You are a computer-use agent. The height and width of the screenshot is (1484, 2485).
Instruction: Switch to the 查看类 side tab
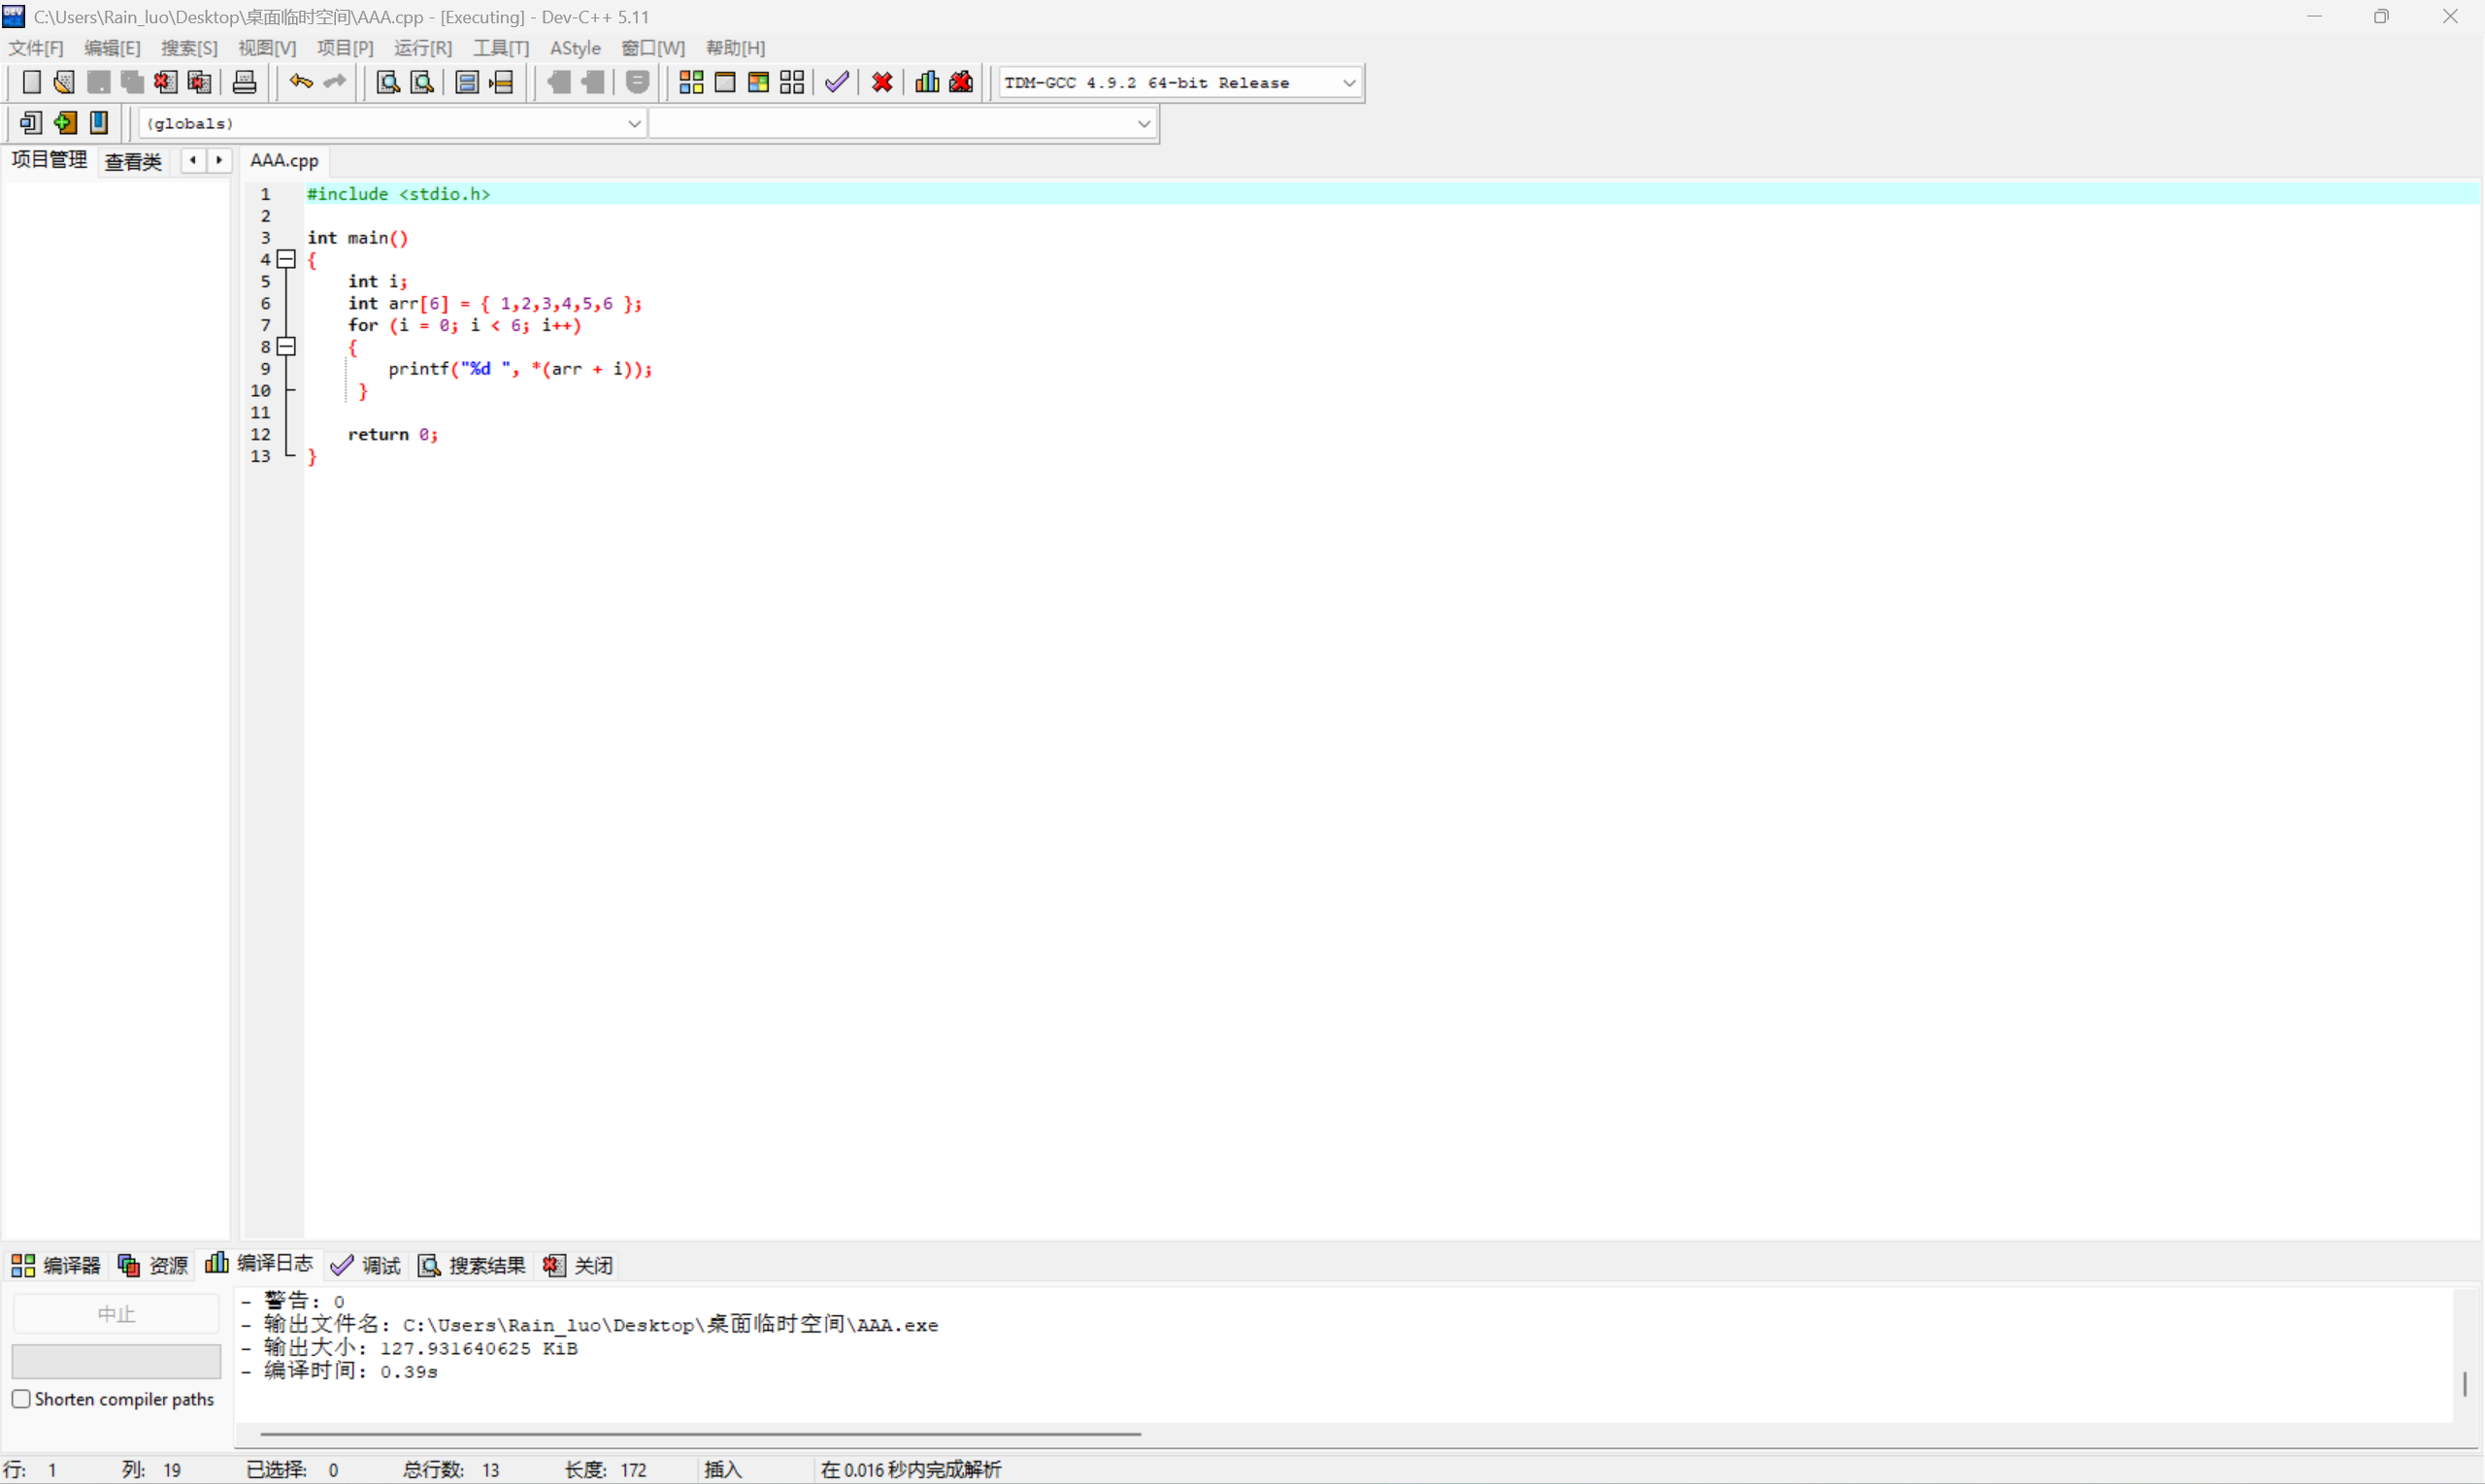click(x=133, y=161)
